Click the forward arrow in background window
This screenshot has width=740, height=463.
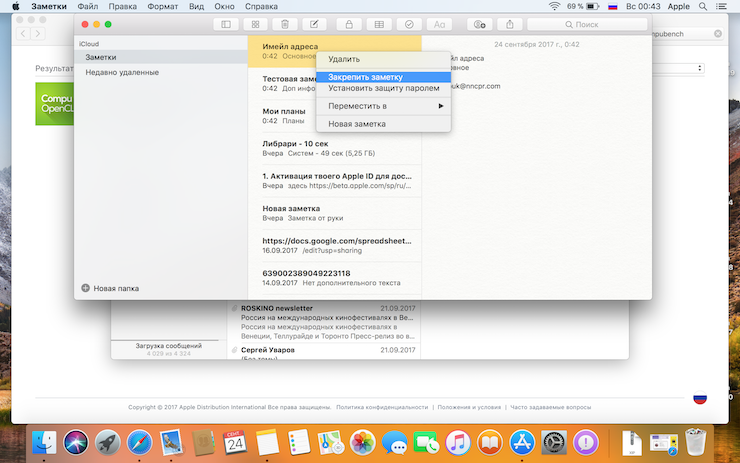point(38,34)
